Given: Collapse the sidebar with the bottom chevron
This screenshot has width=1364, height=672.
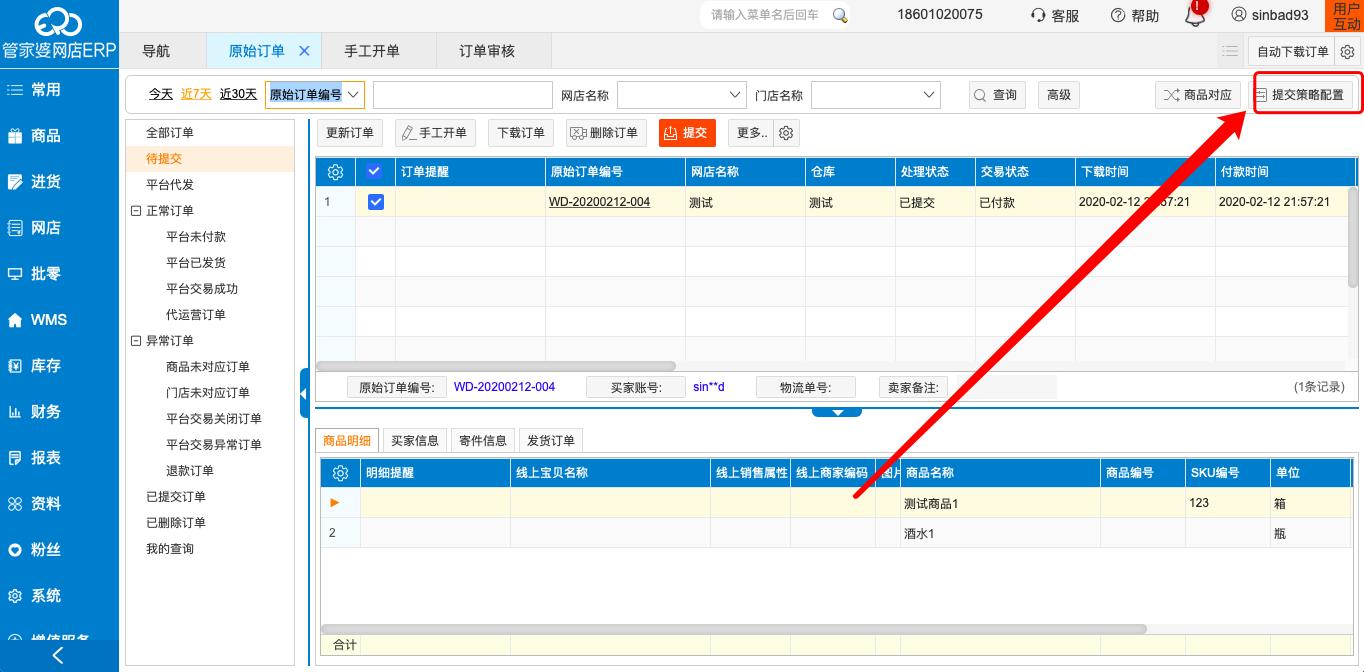Looking at the screenshot, I should coord(58,656).
